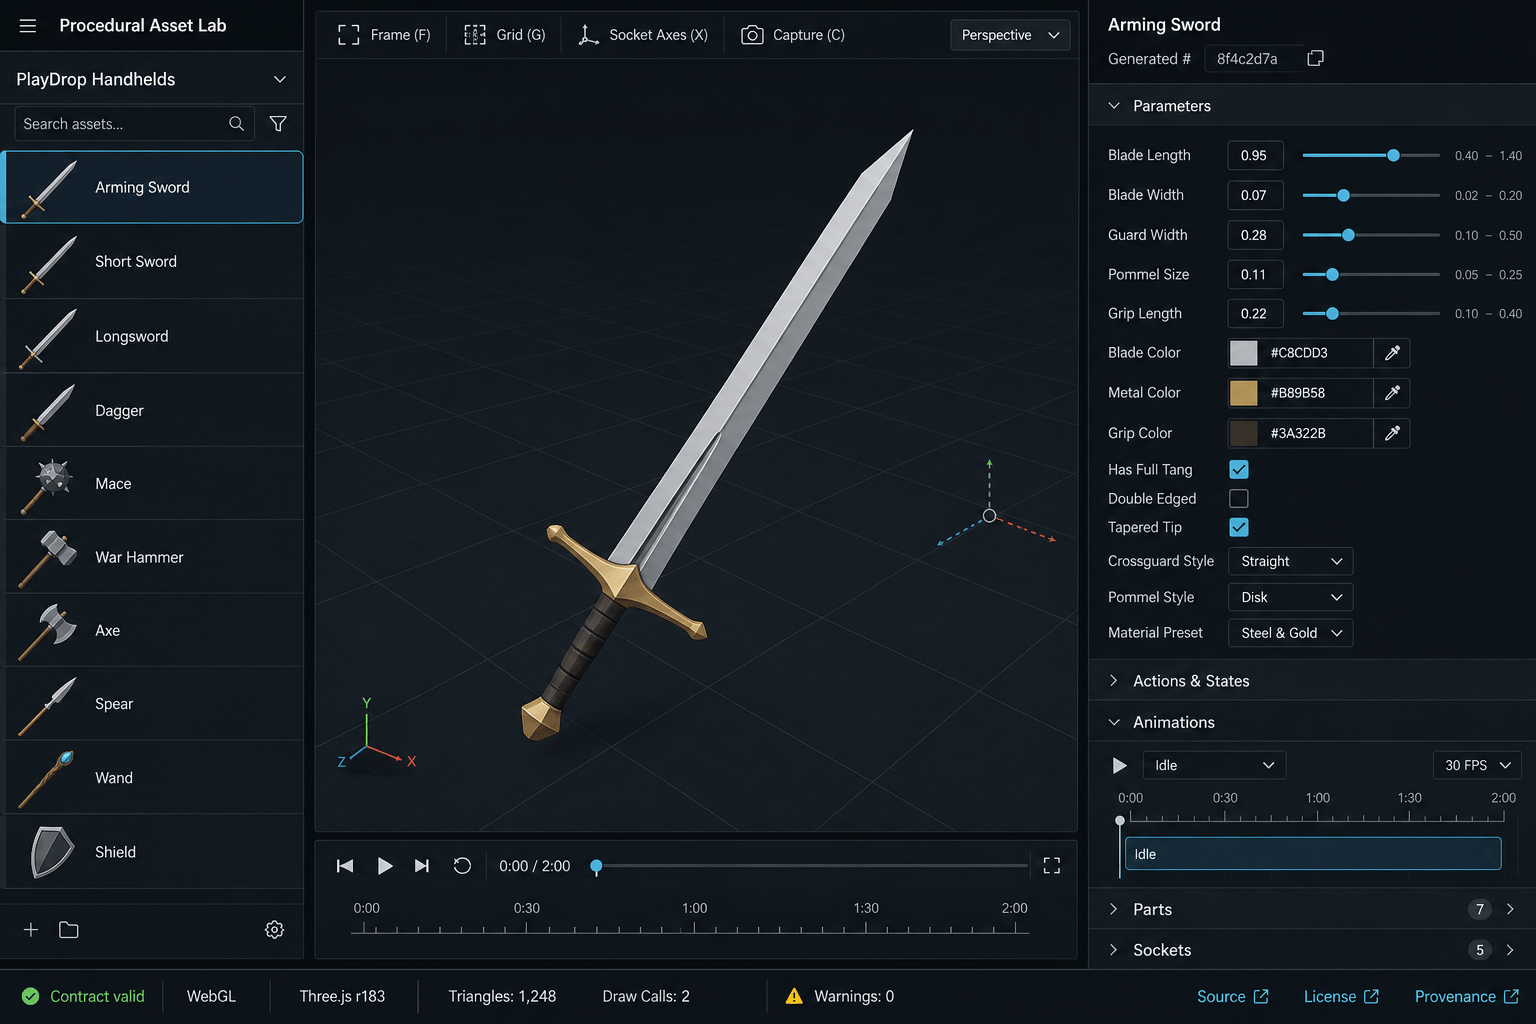Add a new asset with plus icon
Viewport: 1536px width, 1024px height.
click(x=31, y=930)
